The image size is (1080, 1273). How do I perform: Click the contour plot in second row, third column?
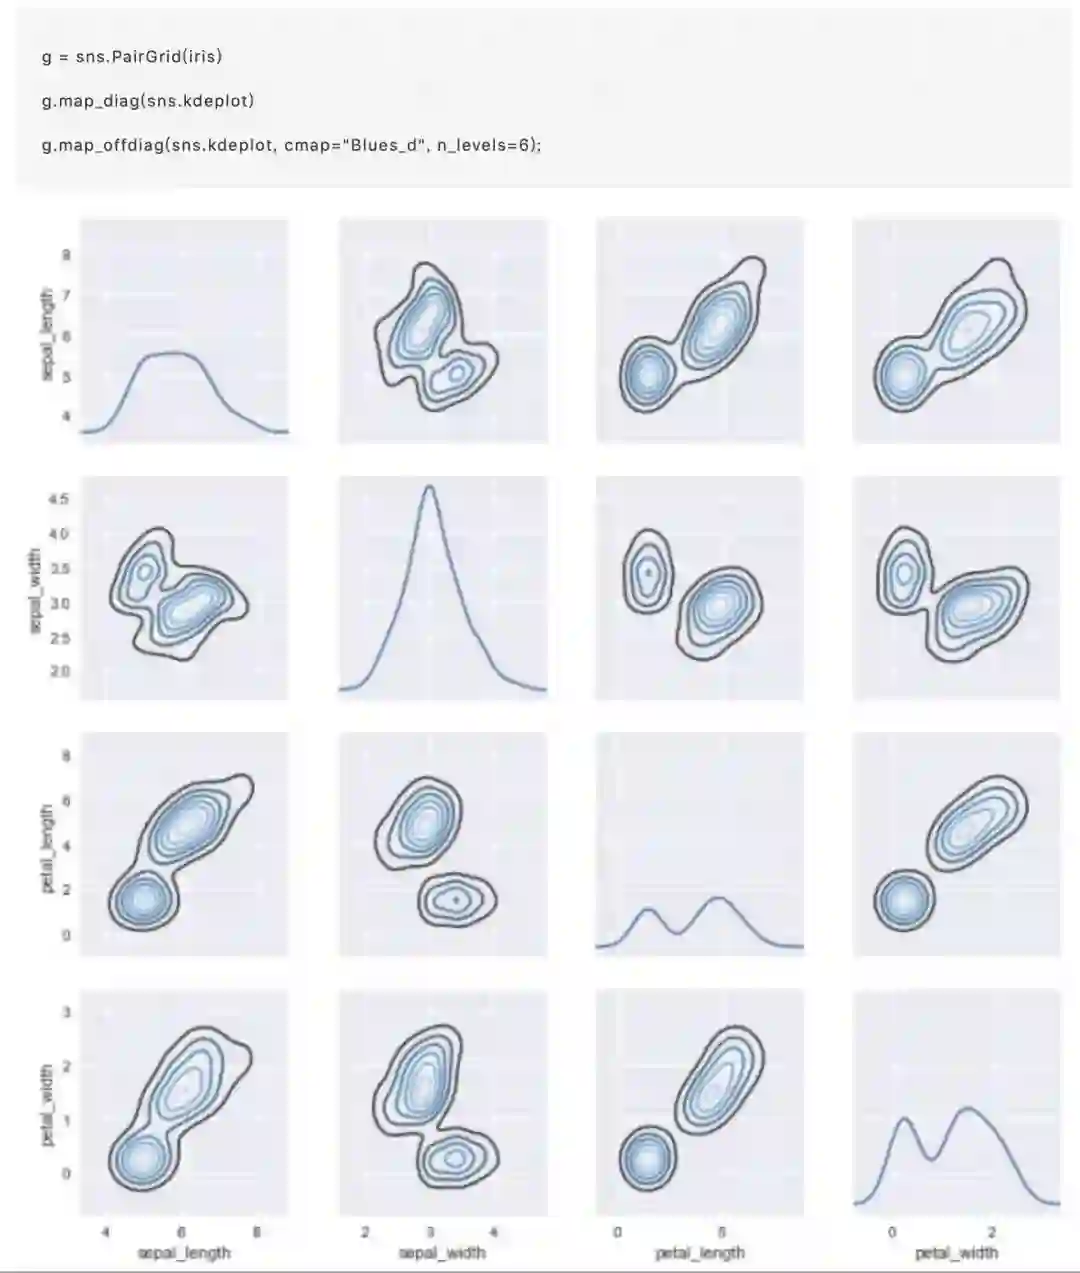pos(700,587)
